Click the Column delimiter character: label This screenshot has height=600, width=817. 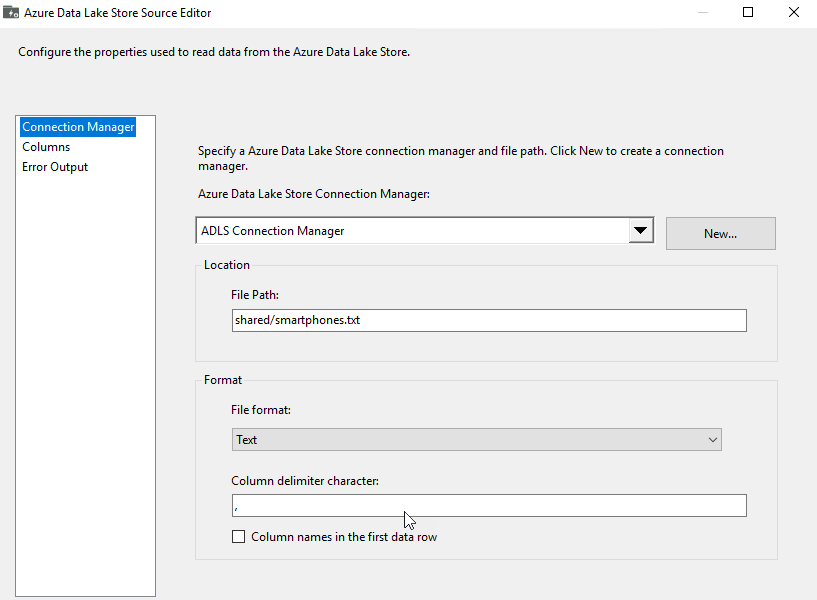point(305,481)
